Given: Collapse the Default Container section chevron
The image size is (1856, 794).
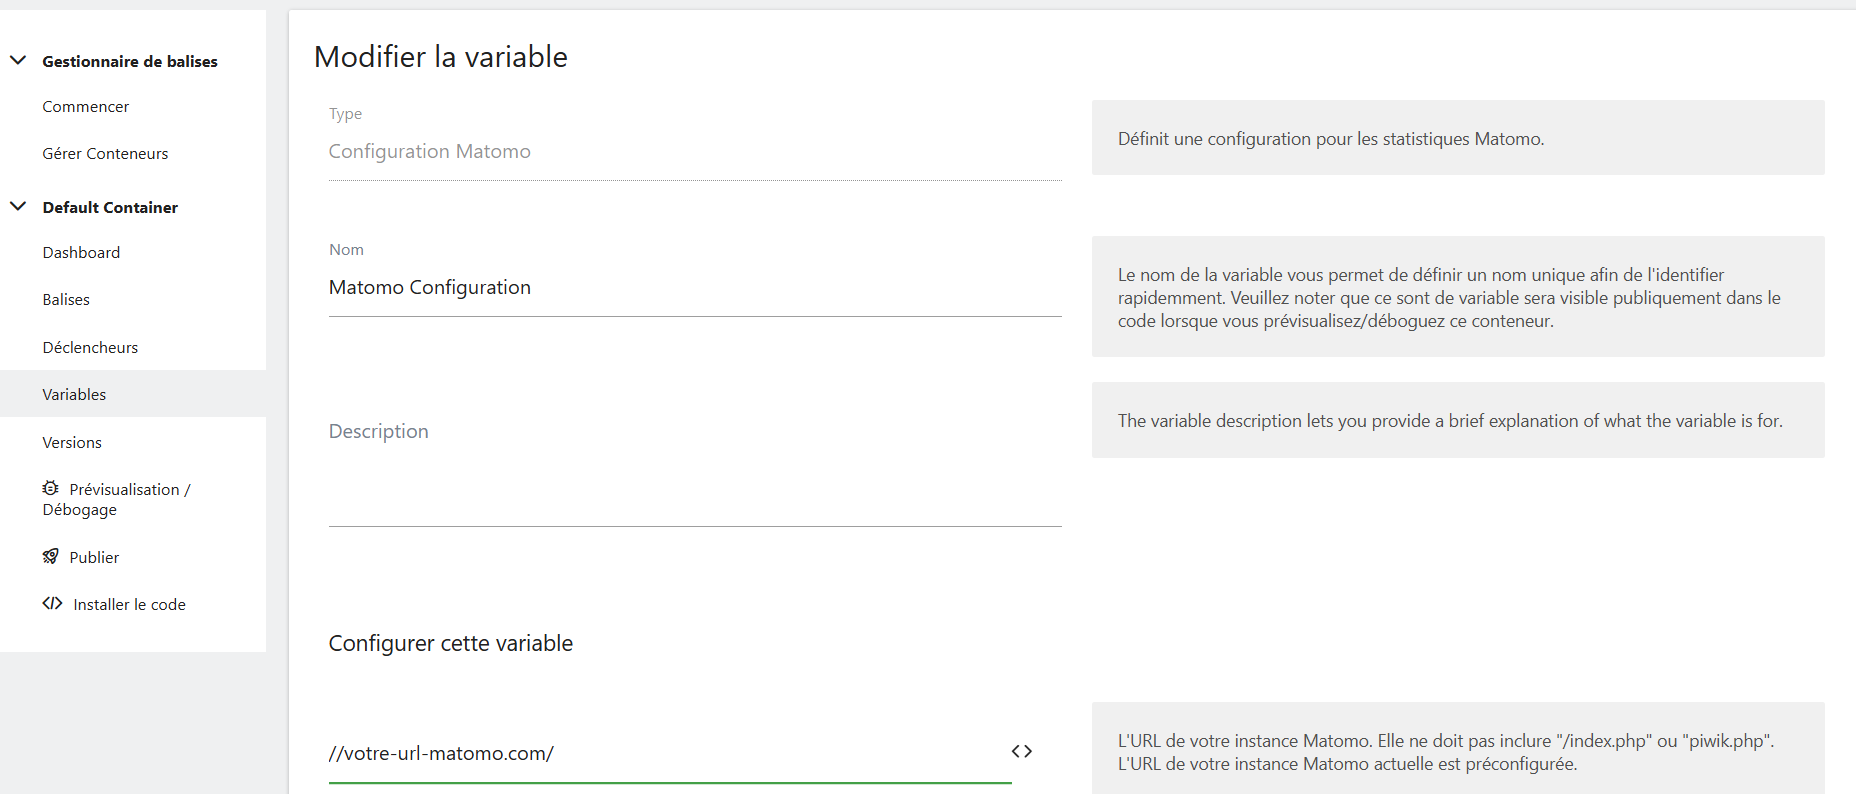Looking at the screenshot, I should [18, 206].
